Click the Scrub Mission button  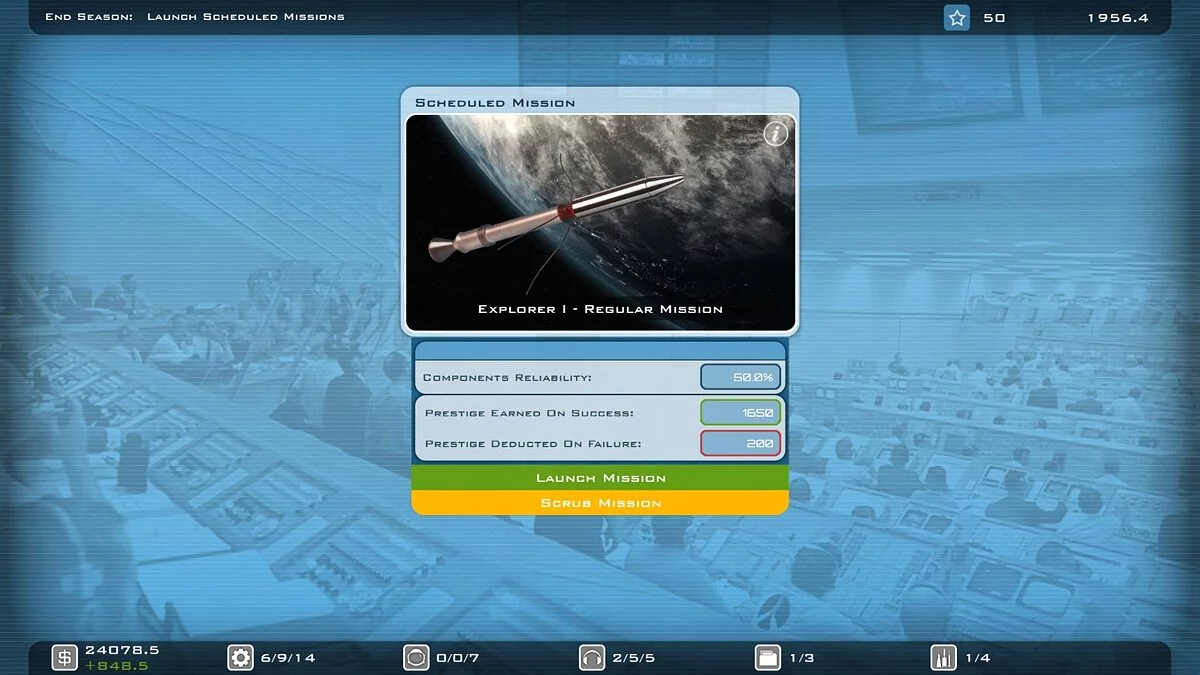click(x=600, y=502)
